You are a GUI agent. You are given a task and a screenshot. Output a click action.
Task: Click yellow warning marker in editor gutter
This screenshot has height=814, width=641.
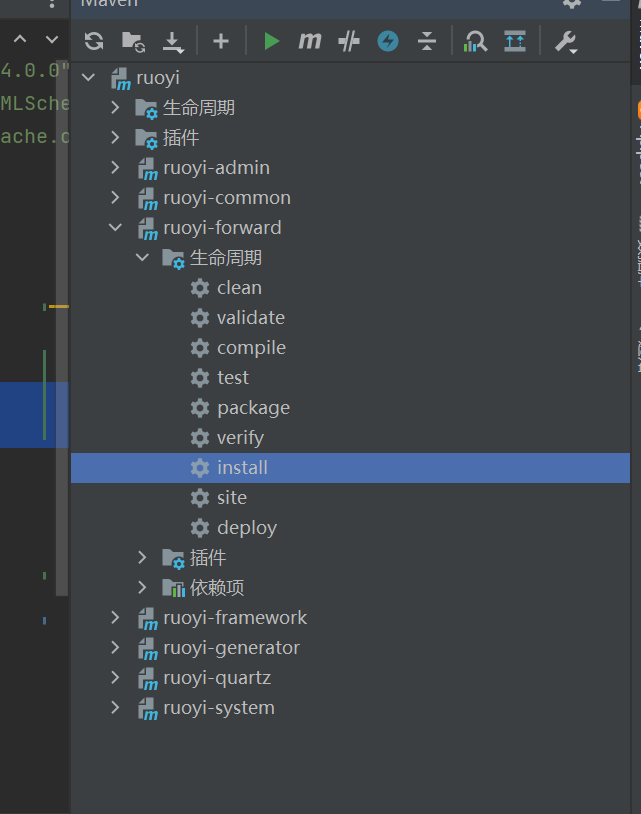click(x=59, y=306)
